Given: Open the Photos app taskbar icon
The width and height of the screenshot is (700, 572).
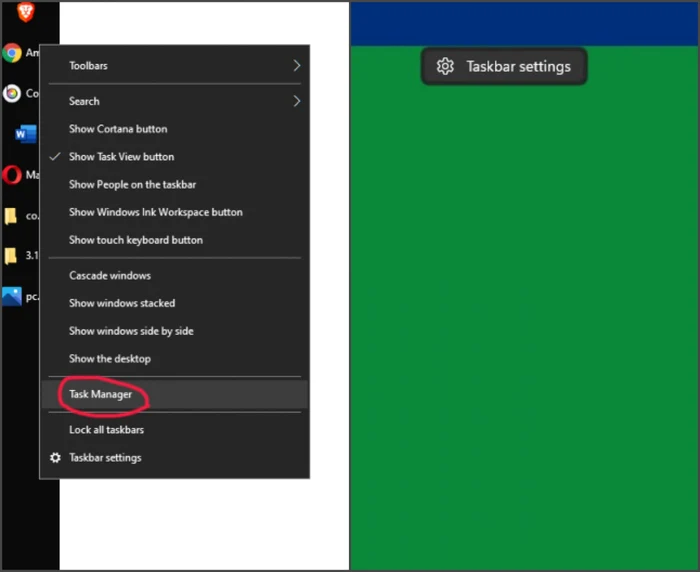Looking at the screenshot, I should click(x=12, y=296).
